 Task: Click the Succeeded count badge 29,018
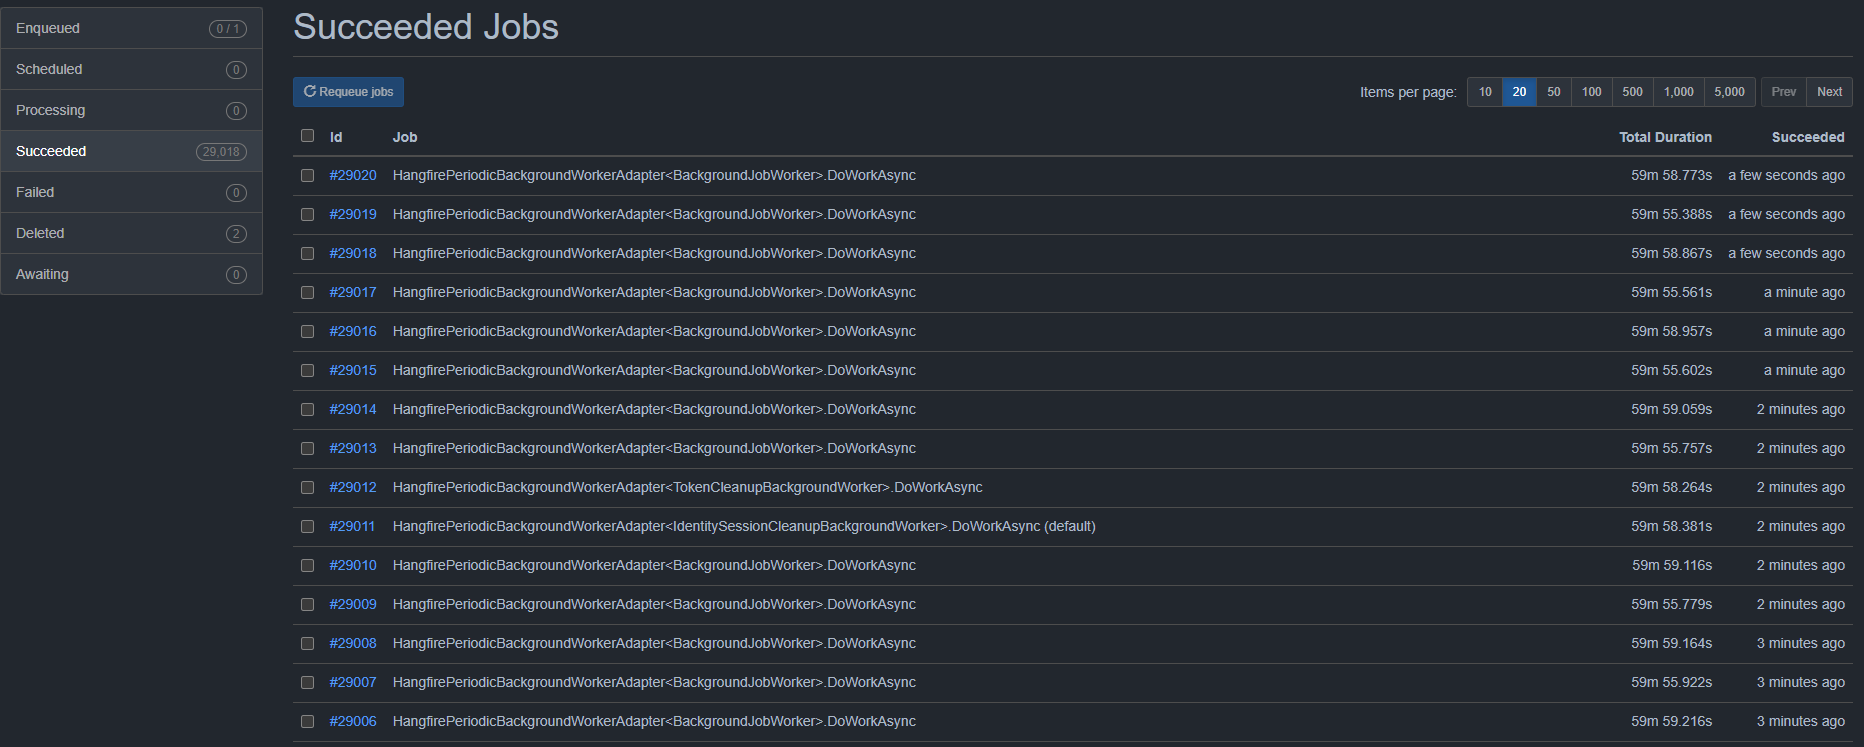click(221, 152)
